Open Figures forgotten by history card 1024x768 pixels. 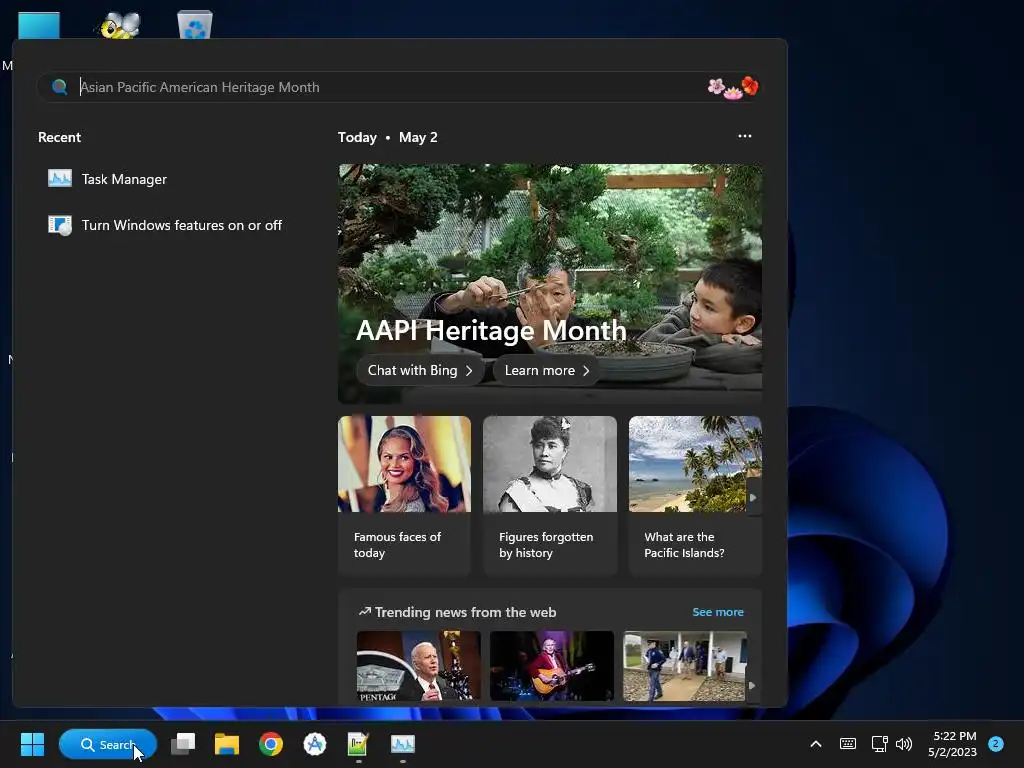550,496
